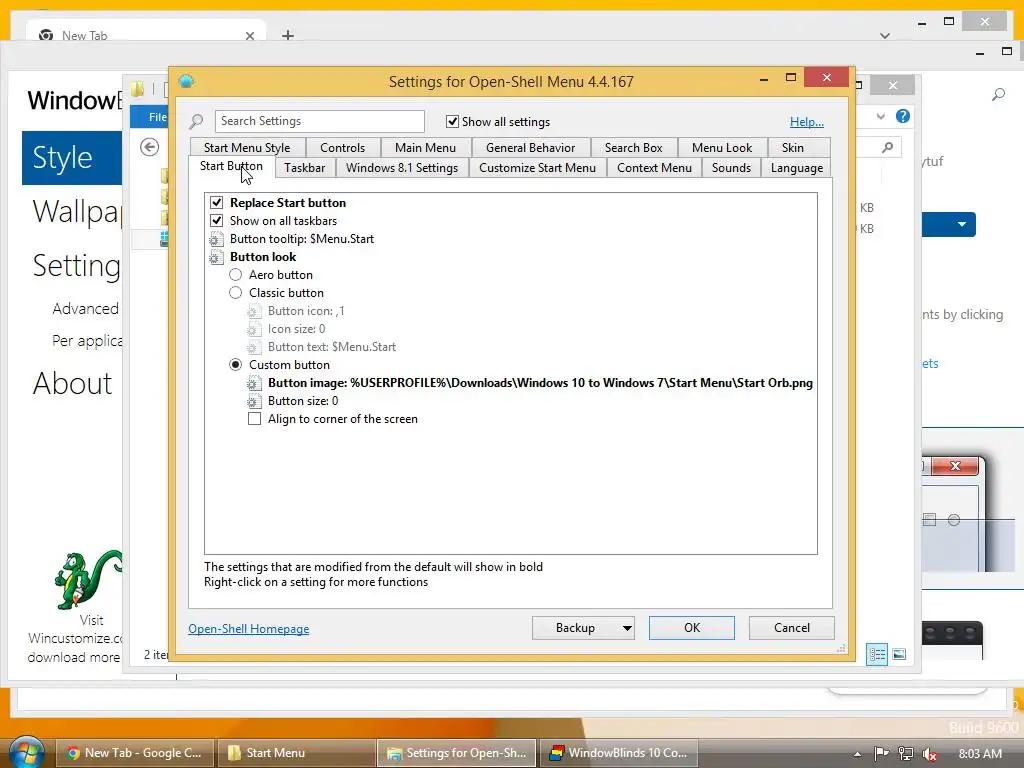Open Customize Start Menu tab
Image resolution: width=1024 pixels, height=768 pixels.
click(x=537, y=168)
